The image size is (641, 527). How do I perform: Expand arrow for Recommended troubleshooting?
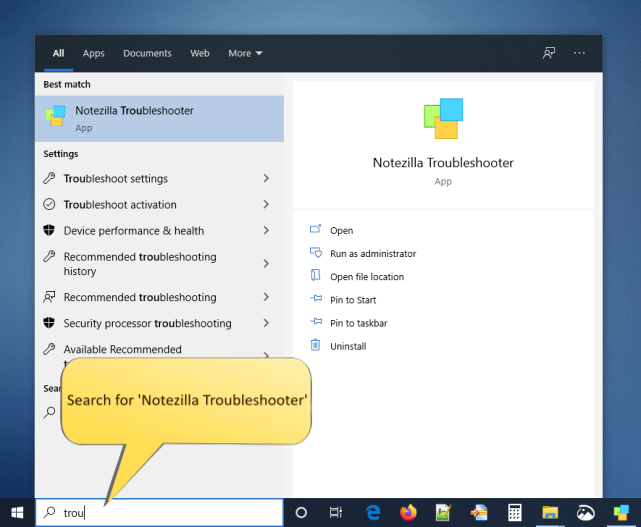(x=267, y=297)
